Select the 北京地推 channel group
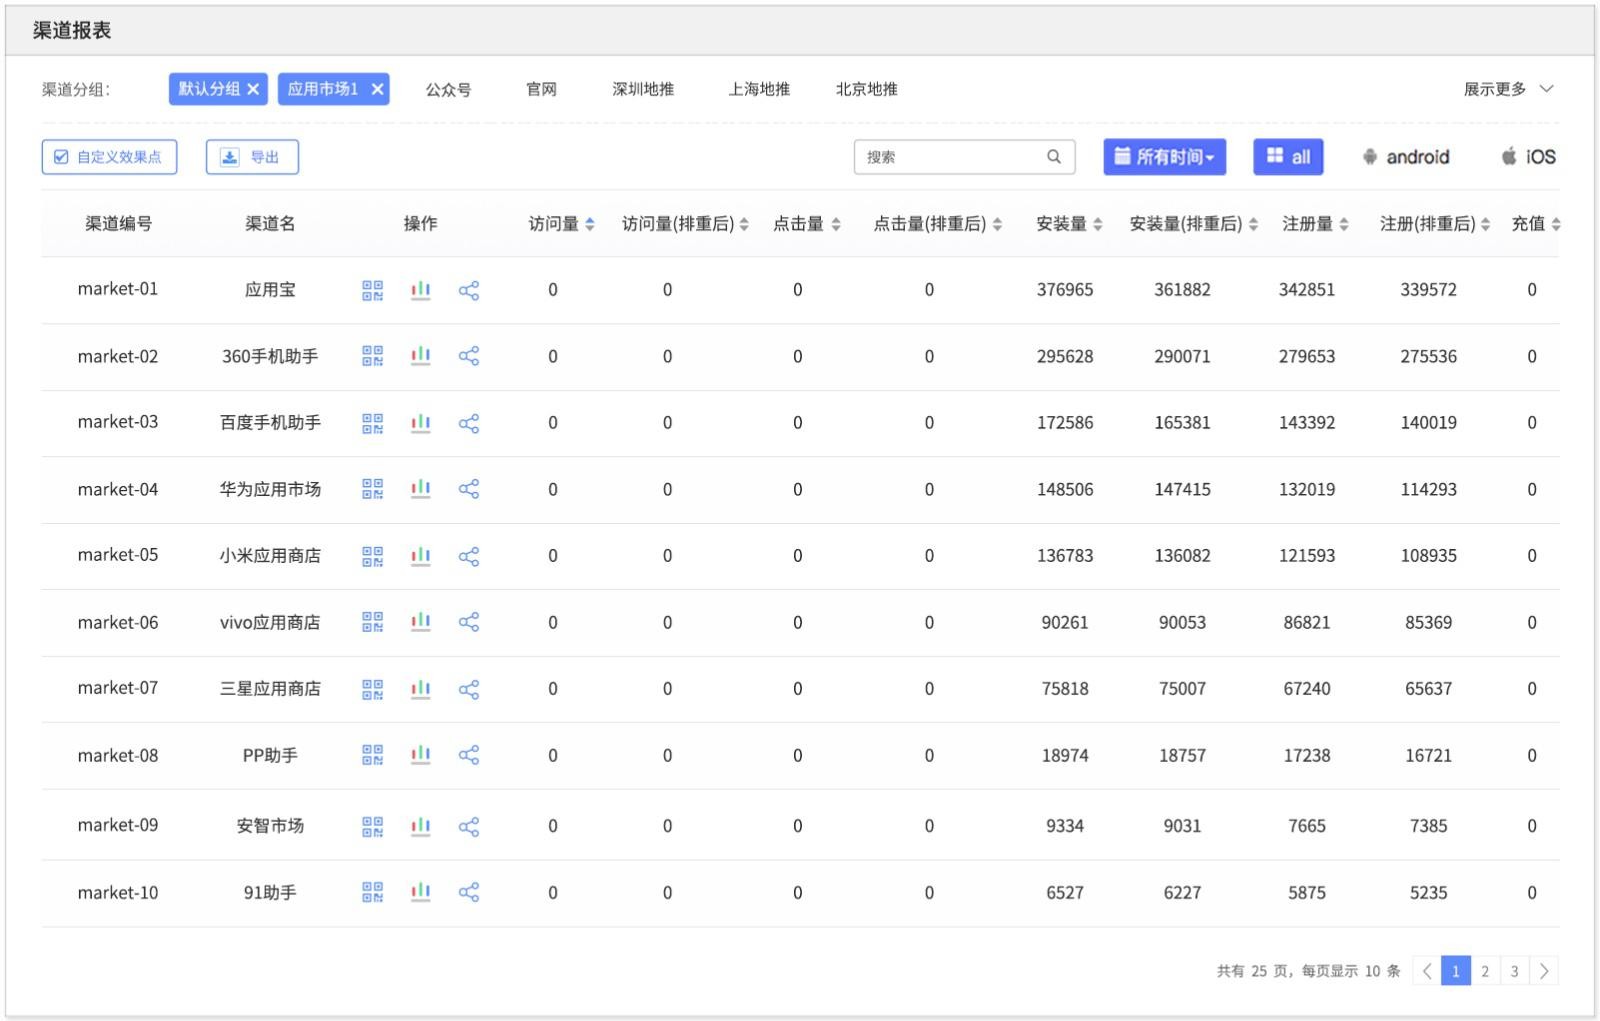 click(867, 89)
